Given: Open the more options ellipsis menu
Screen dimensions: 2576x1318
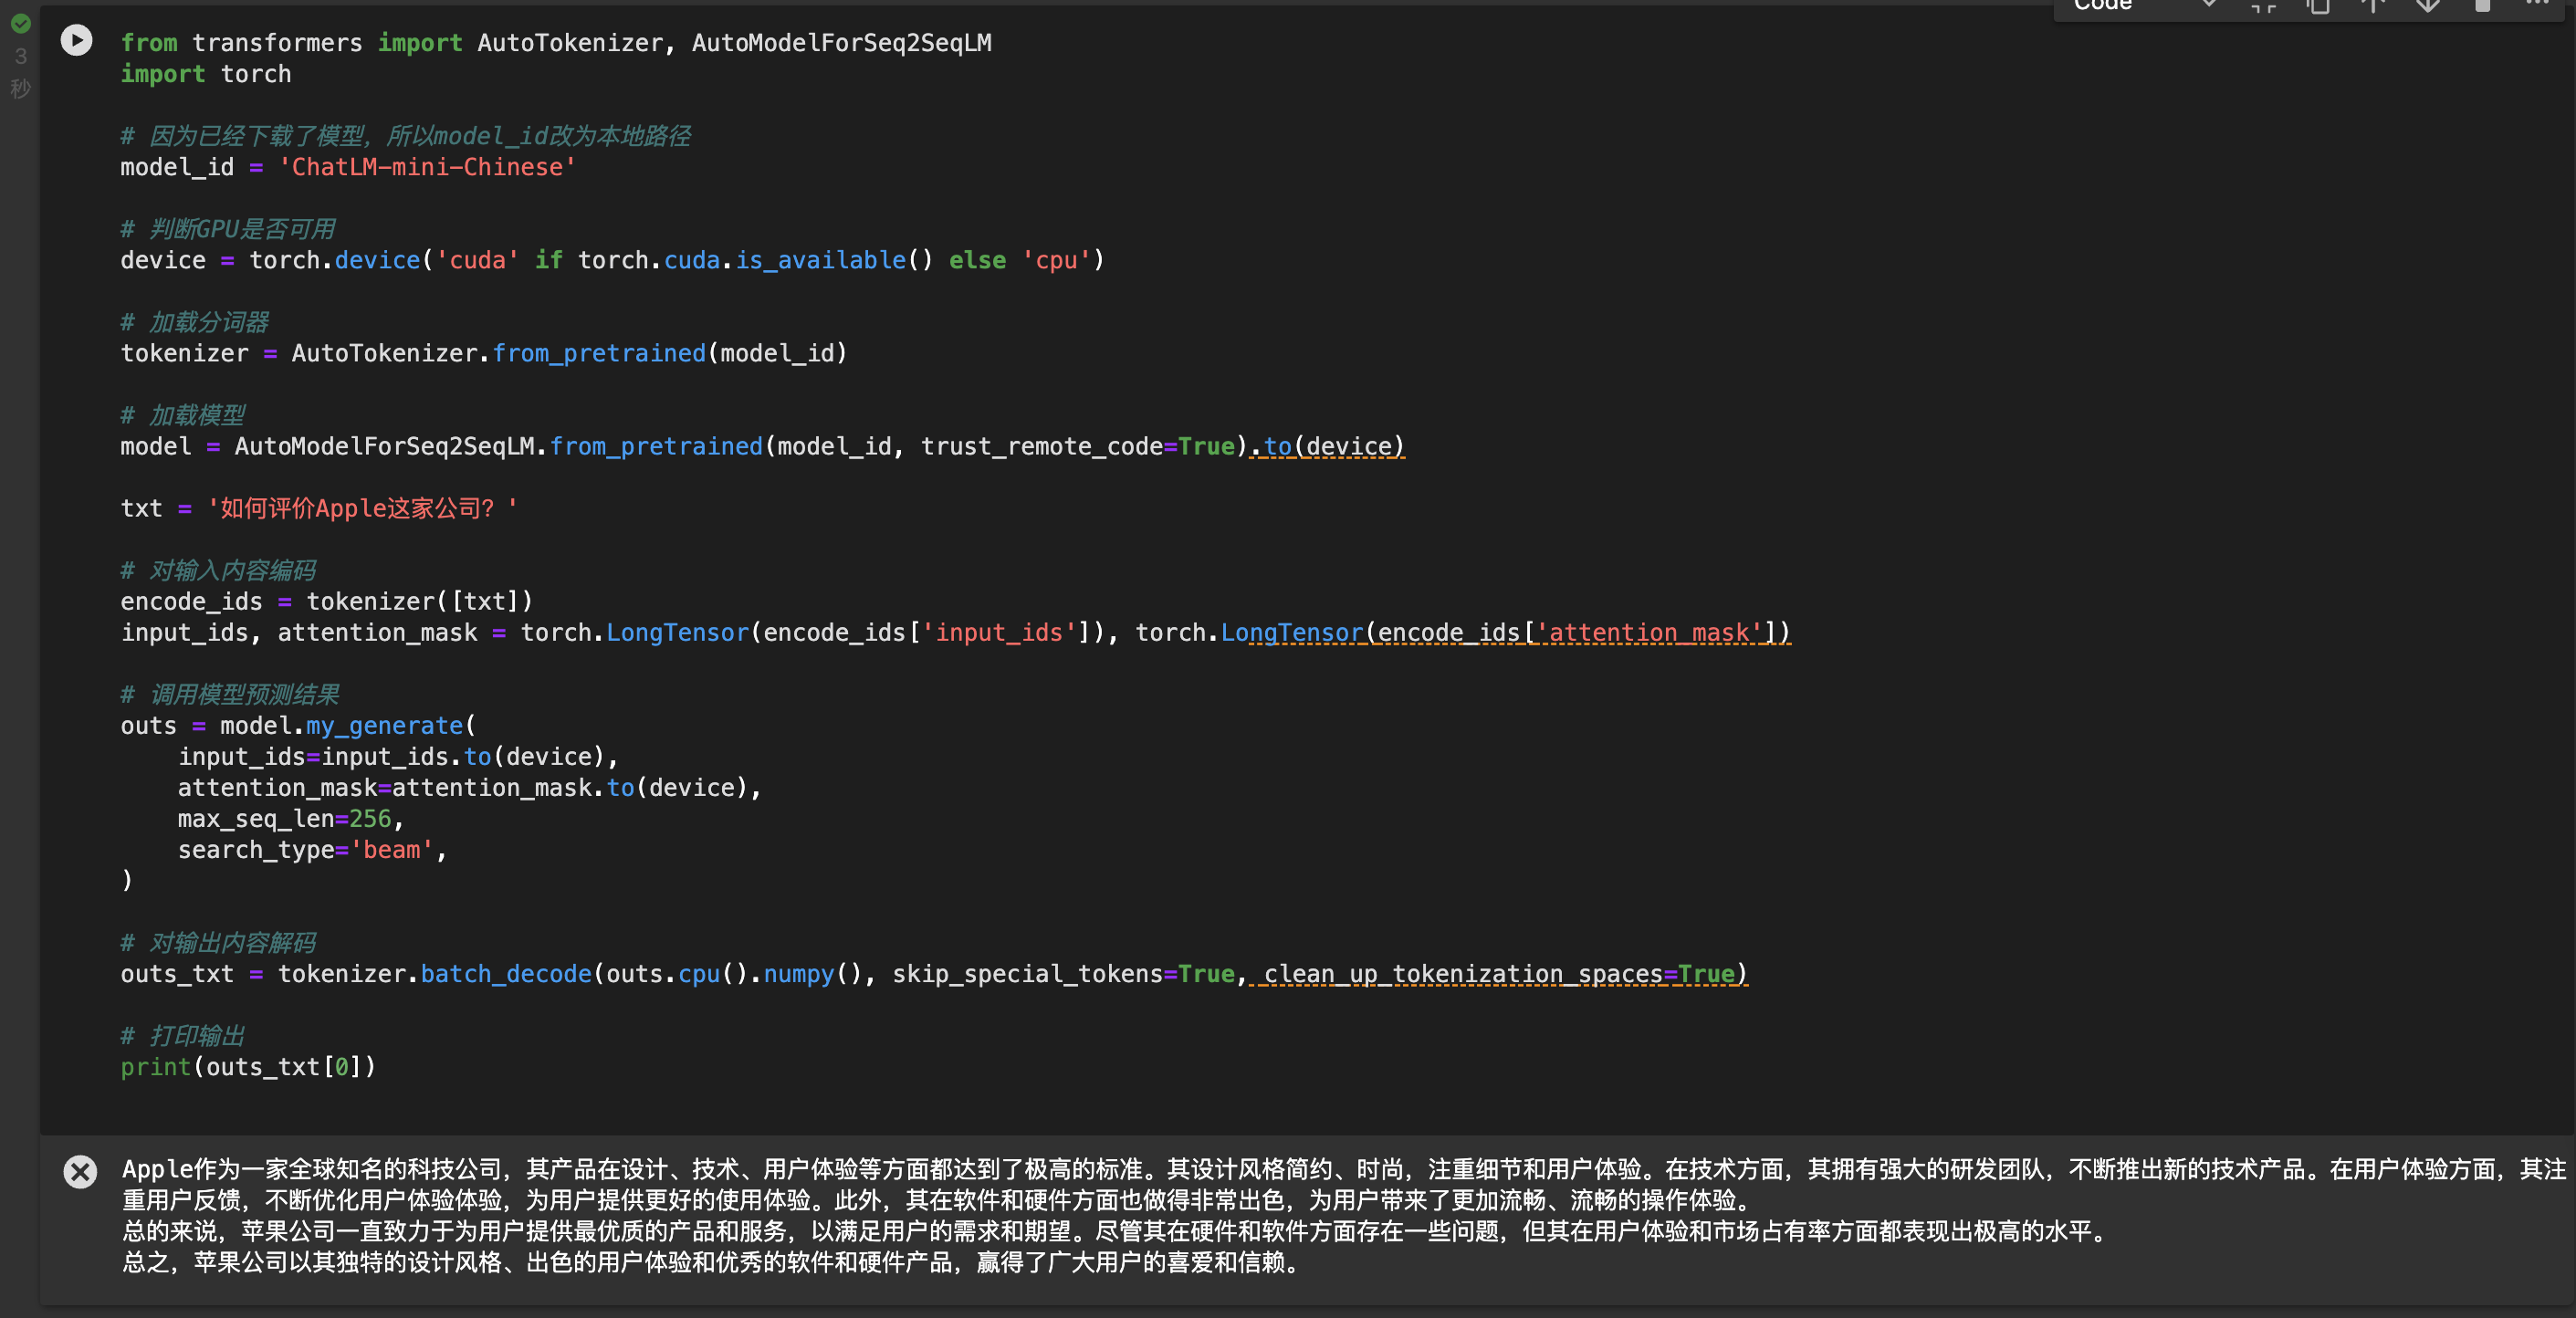Looking at the screenshot, I should tap(2537, 4).
